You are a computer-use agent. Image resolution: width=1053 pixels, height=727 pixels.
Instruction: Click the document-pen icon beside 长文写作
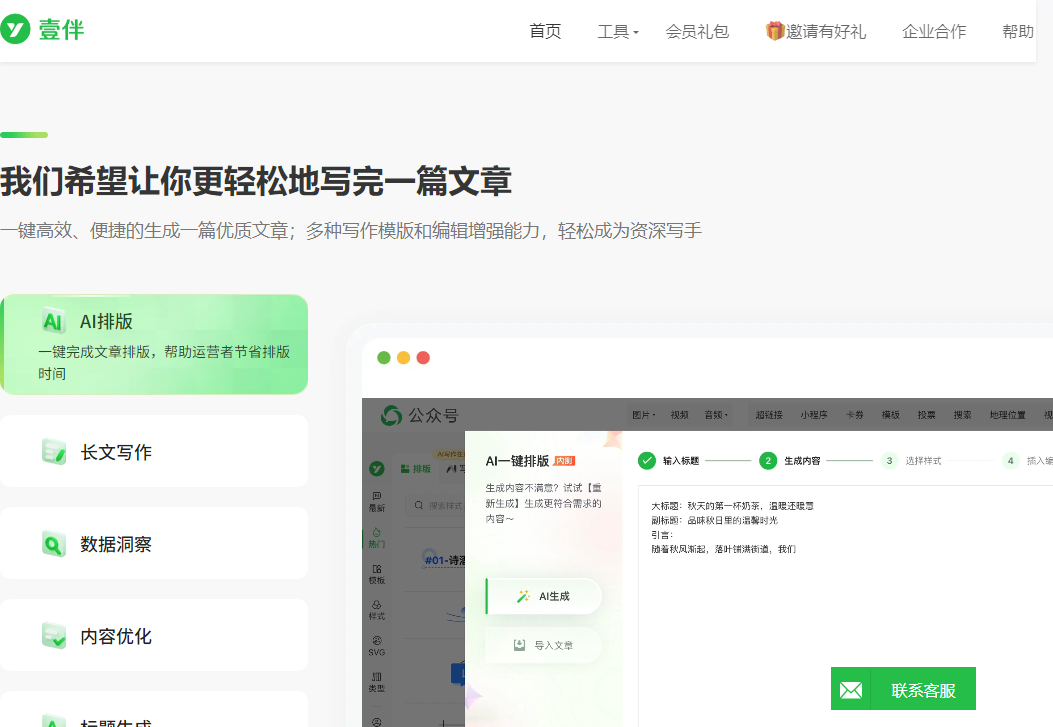54,452
